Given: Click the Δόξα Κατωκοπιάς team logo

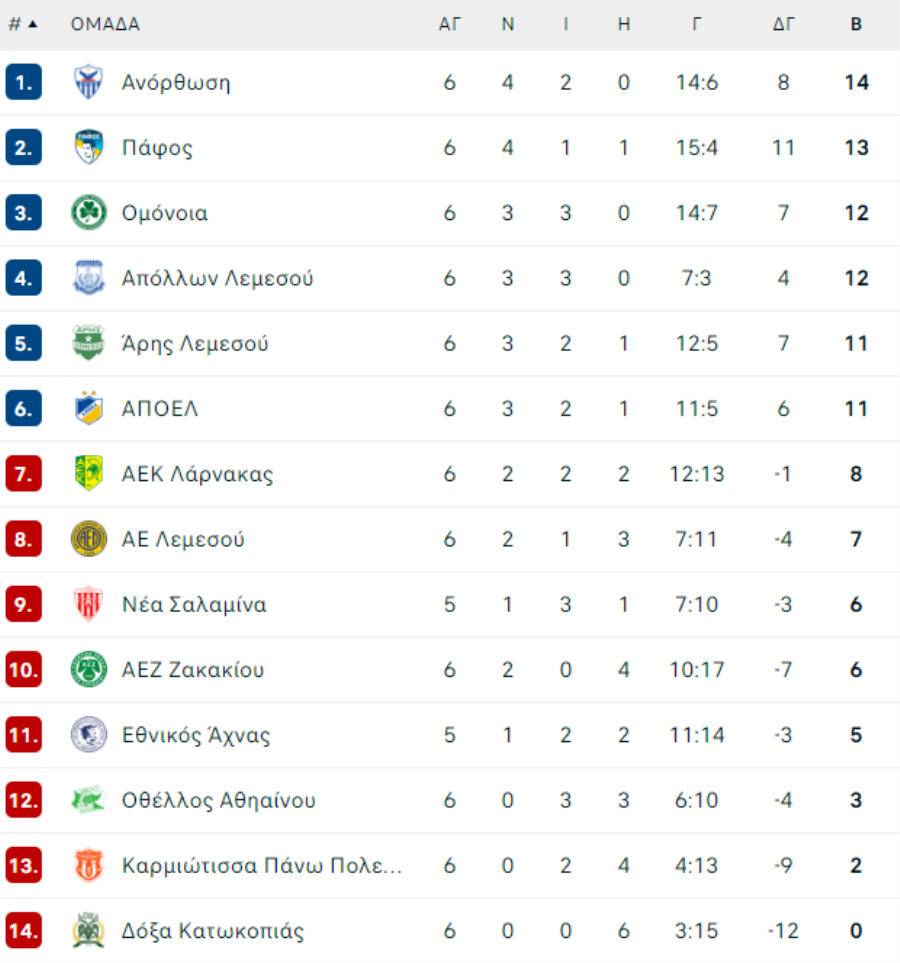Looking at the screenshot, I should [88, 930].
